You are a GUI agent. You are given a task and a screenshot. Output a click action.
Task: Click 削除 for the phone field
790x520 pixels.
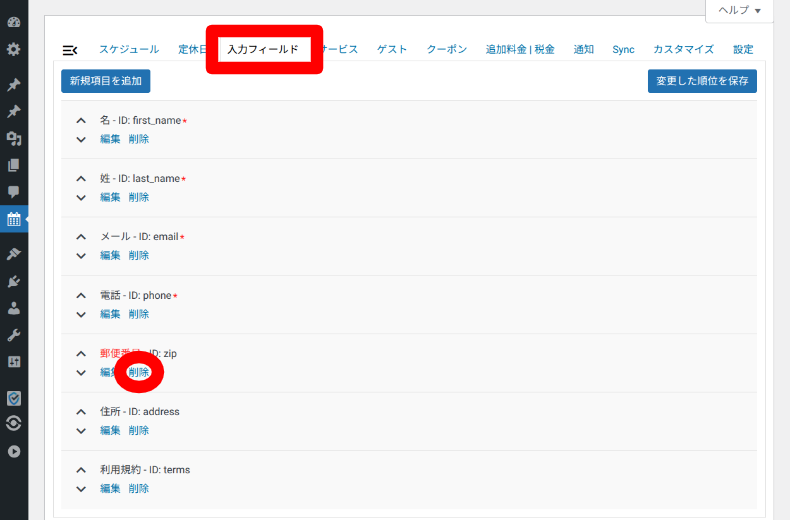coord(139,314)
